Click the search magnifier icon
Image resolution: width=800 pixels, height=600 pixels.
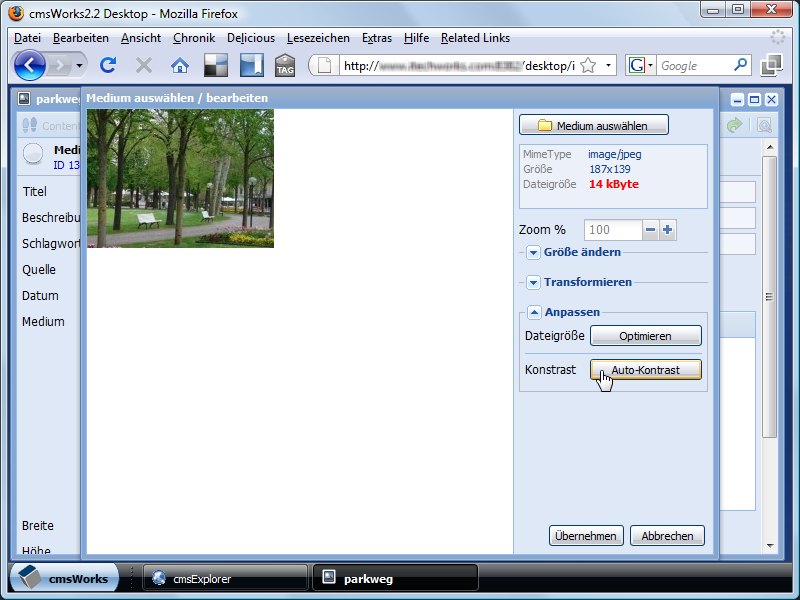(x=740, y=65)
